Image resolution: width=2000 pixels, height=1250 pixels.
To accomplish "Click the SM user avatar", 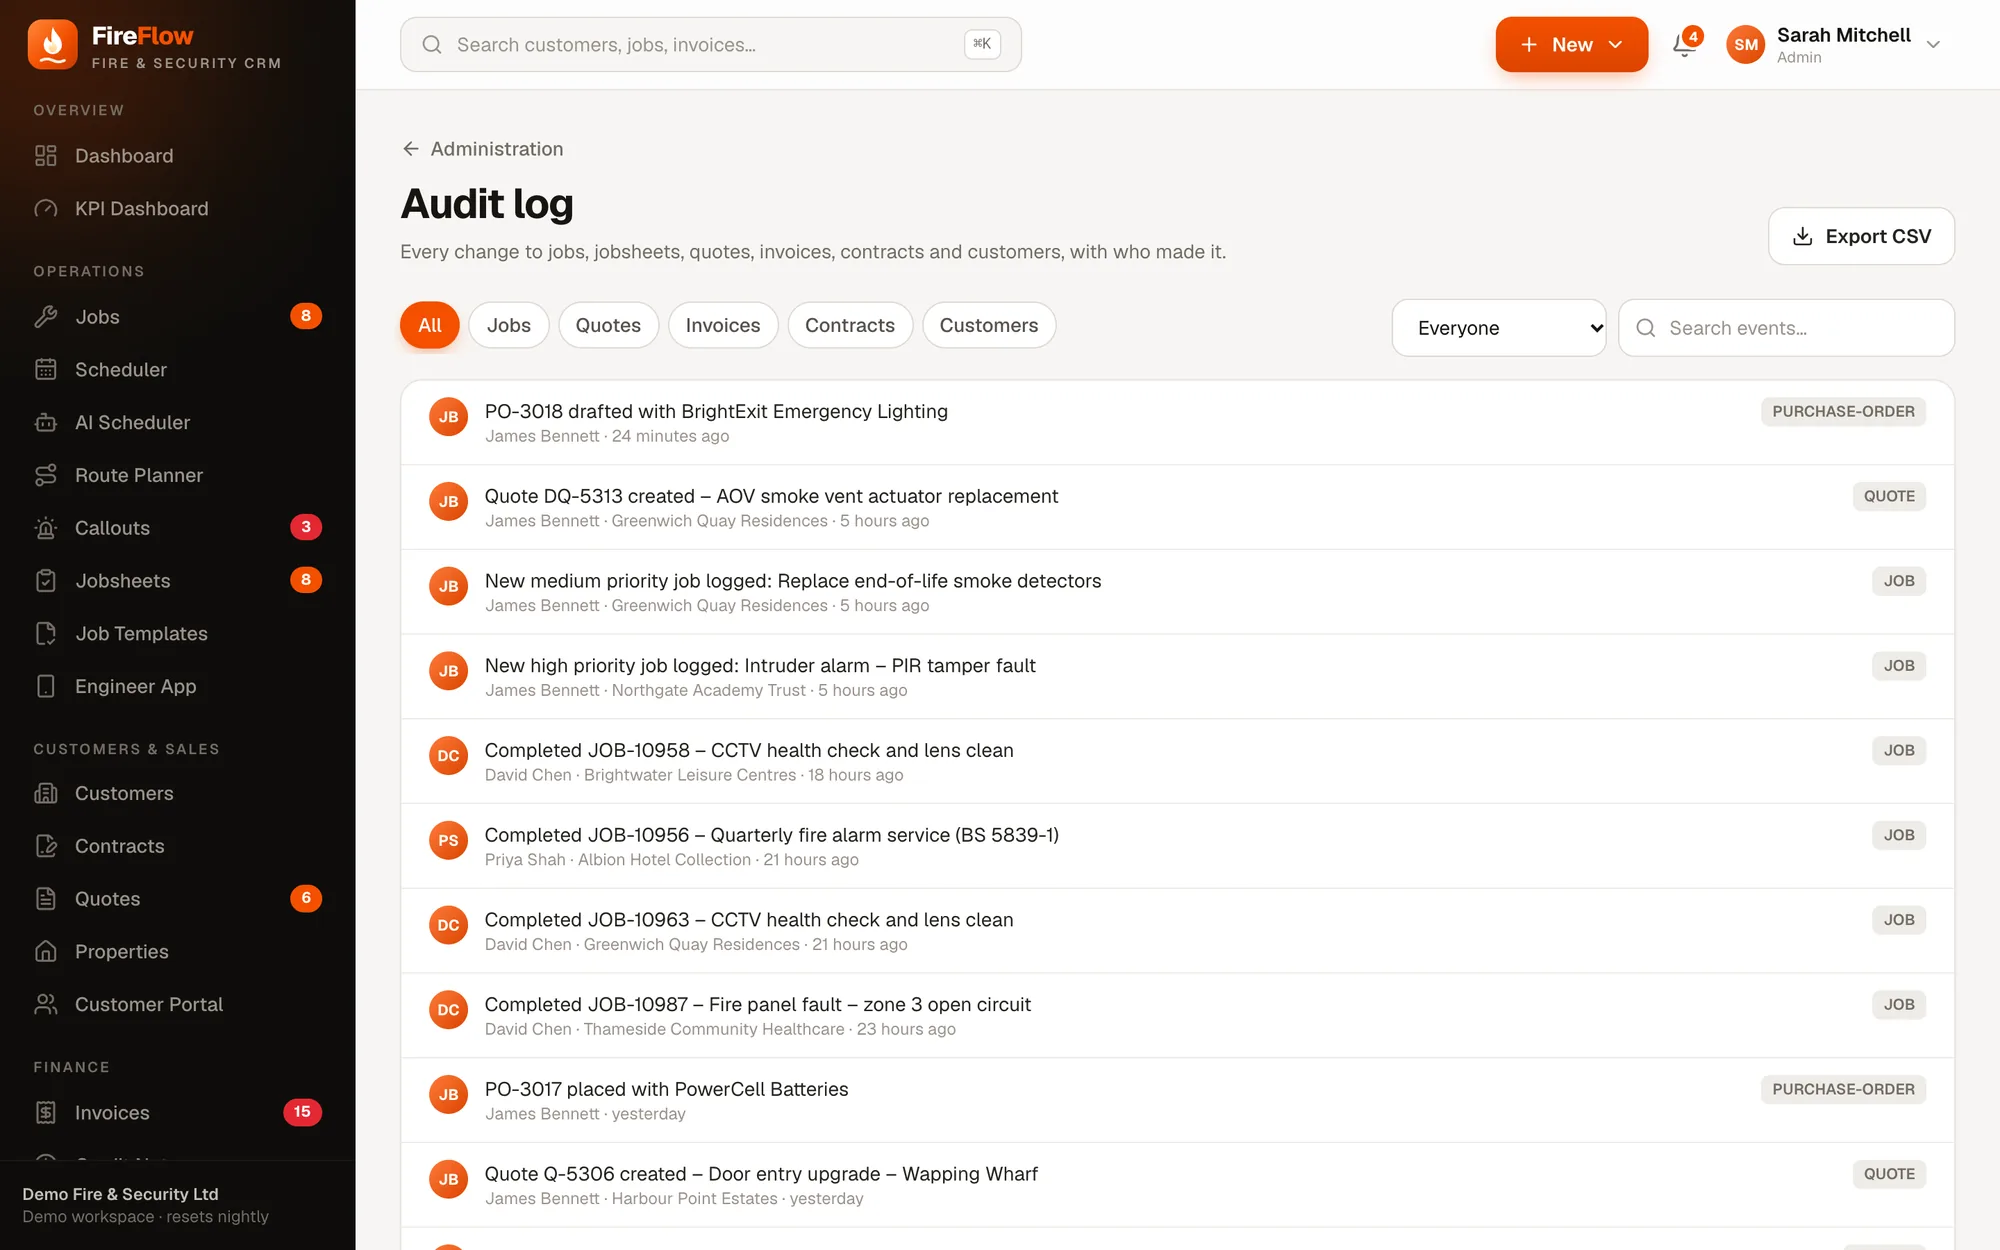I will 1746,45.
